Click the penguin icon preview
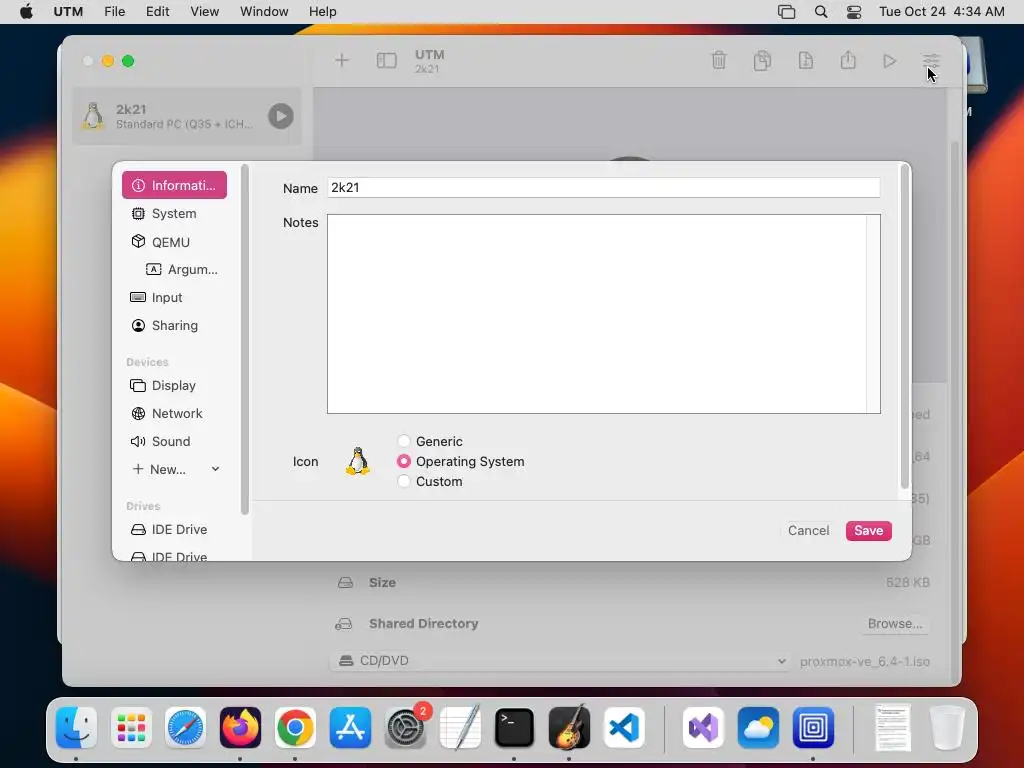The width and height of the screenshot is (1024, 768). click(x=357, y=461)
